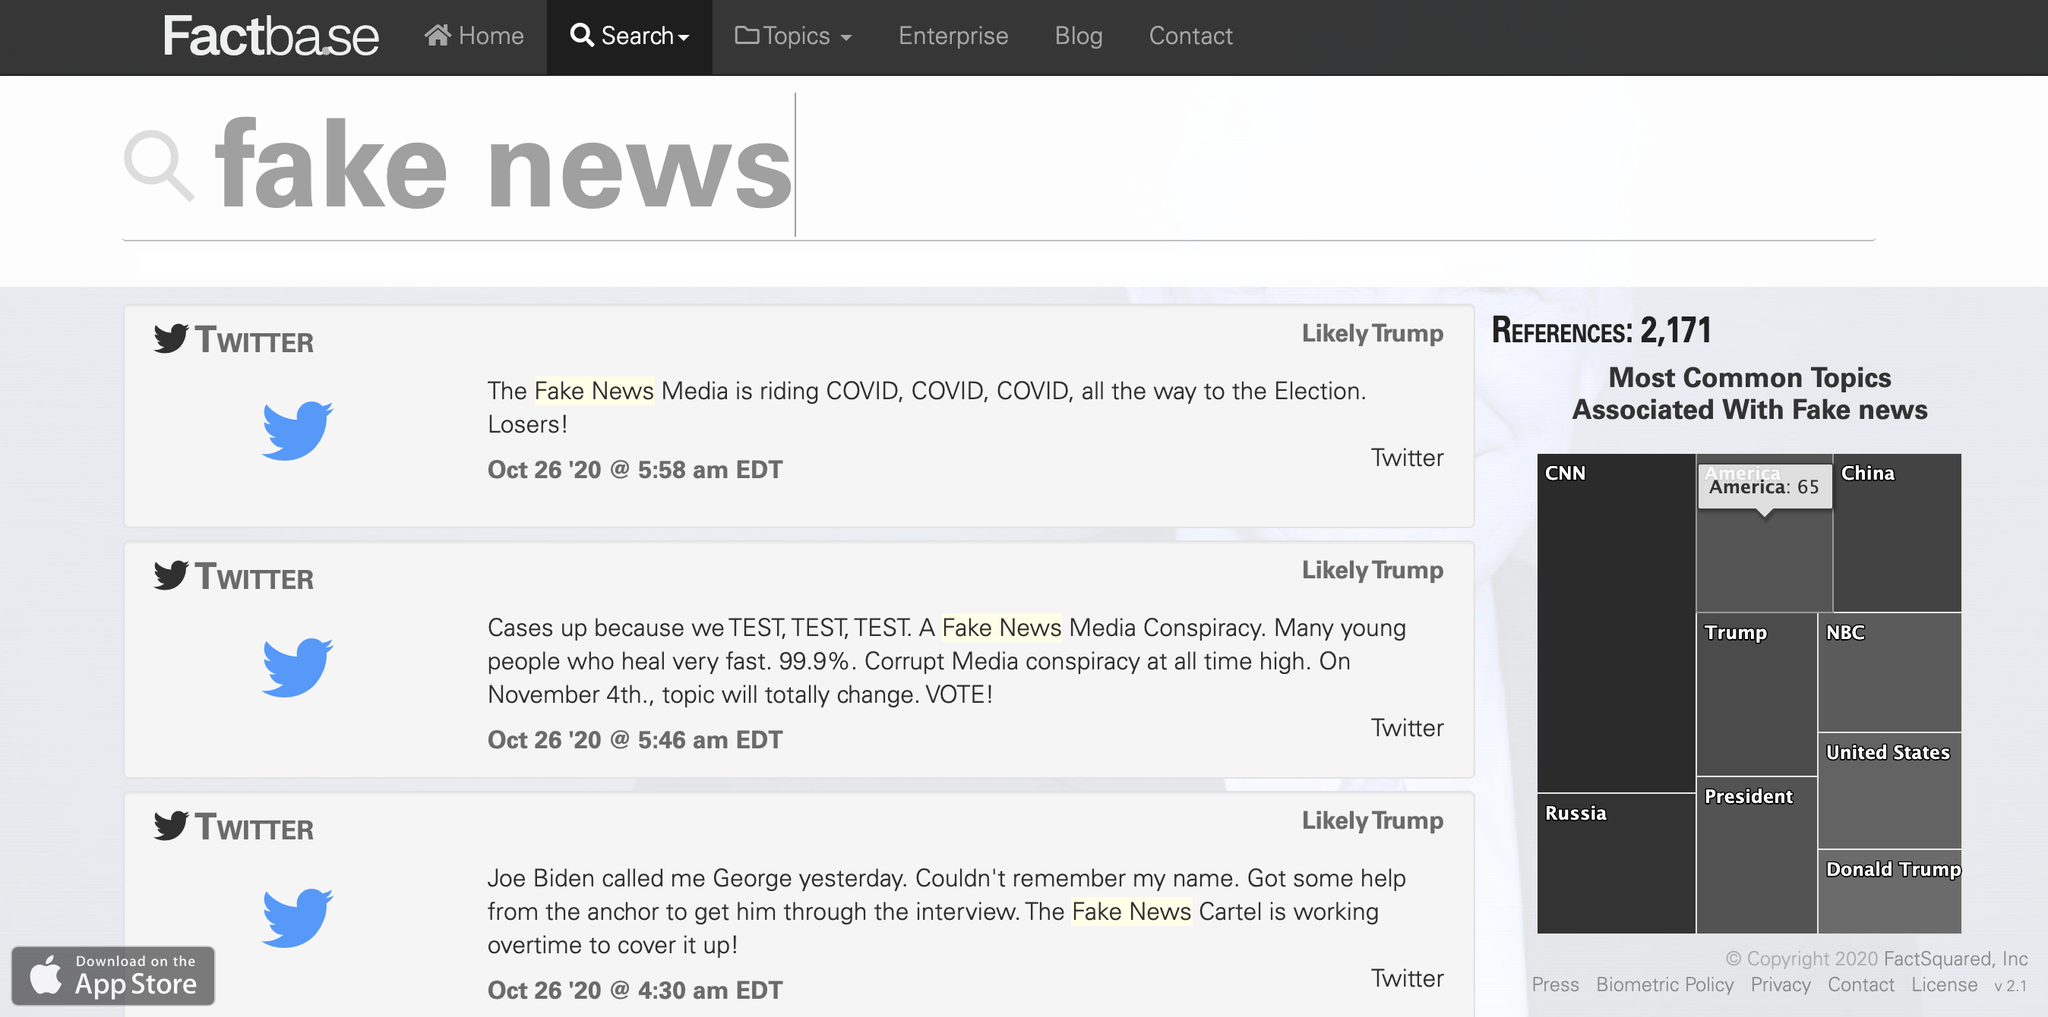Click the house icon beside Home
The width and height of the screenshot is (2048, 1017).
coord(437,35)
